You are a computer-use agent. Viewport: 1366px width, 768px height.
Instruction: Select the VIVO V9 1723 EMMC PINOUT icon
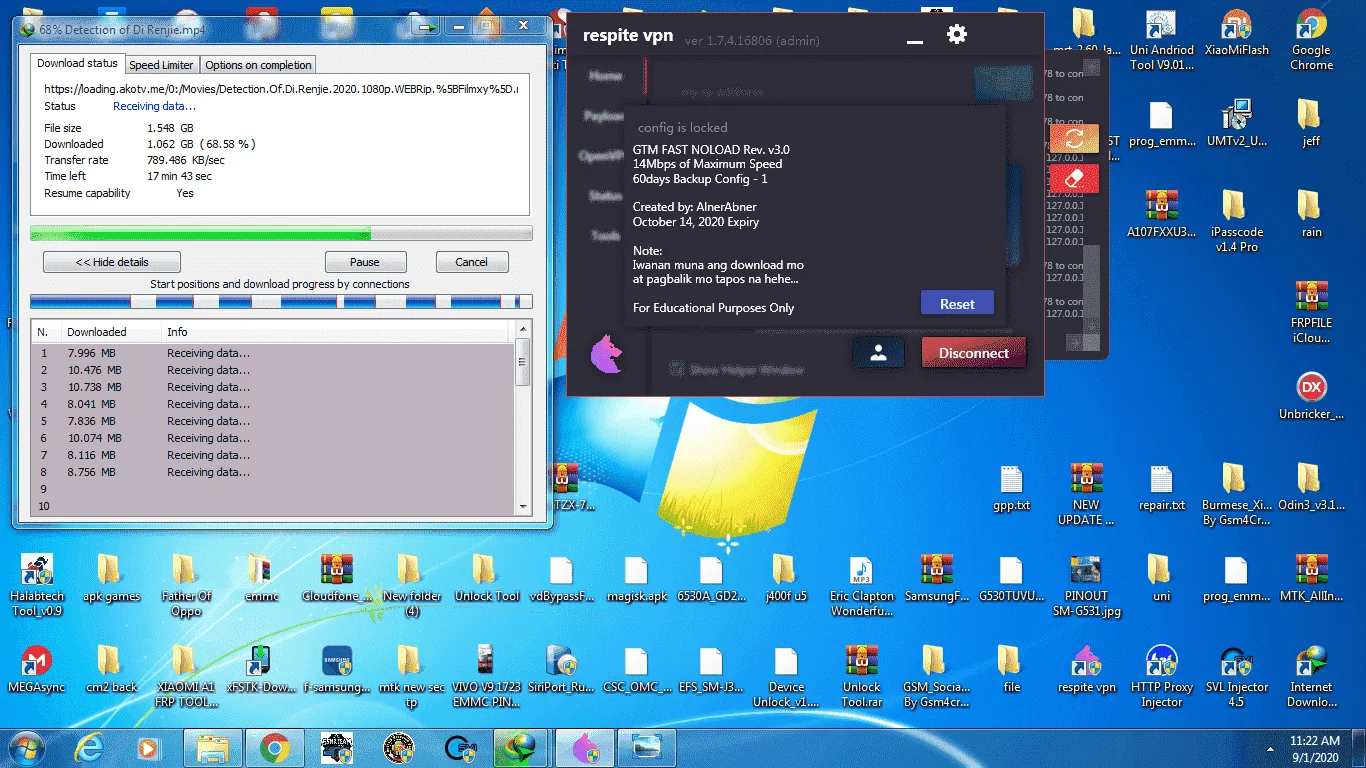pyautogui.click(x=486, y=677)
